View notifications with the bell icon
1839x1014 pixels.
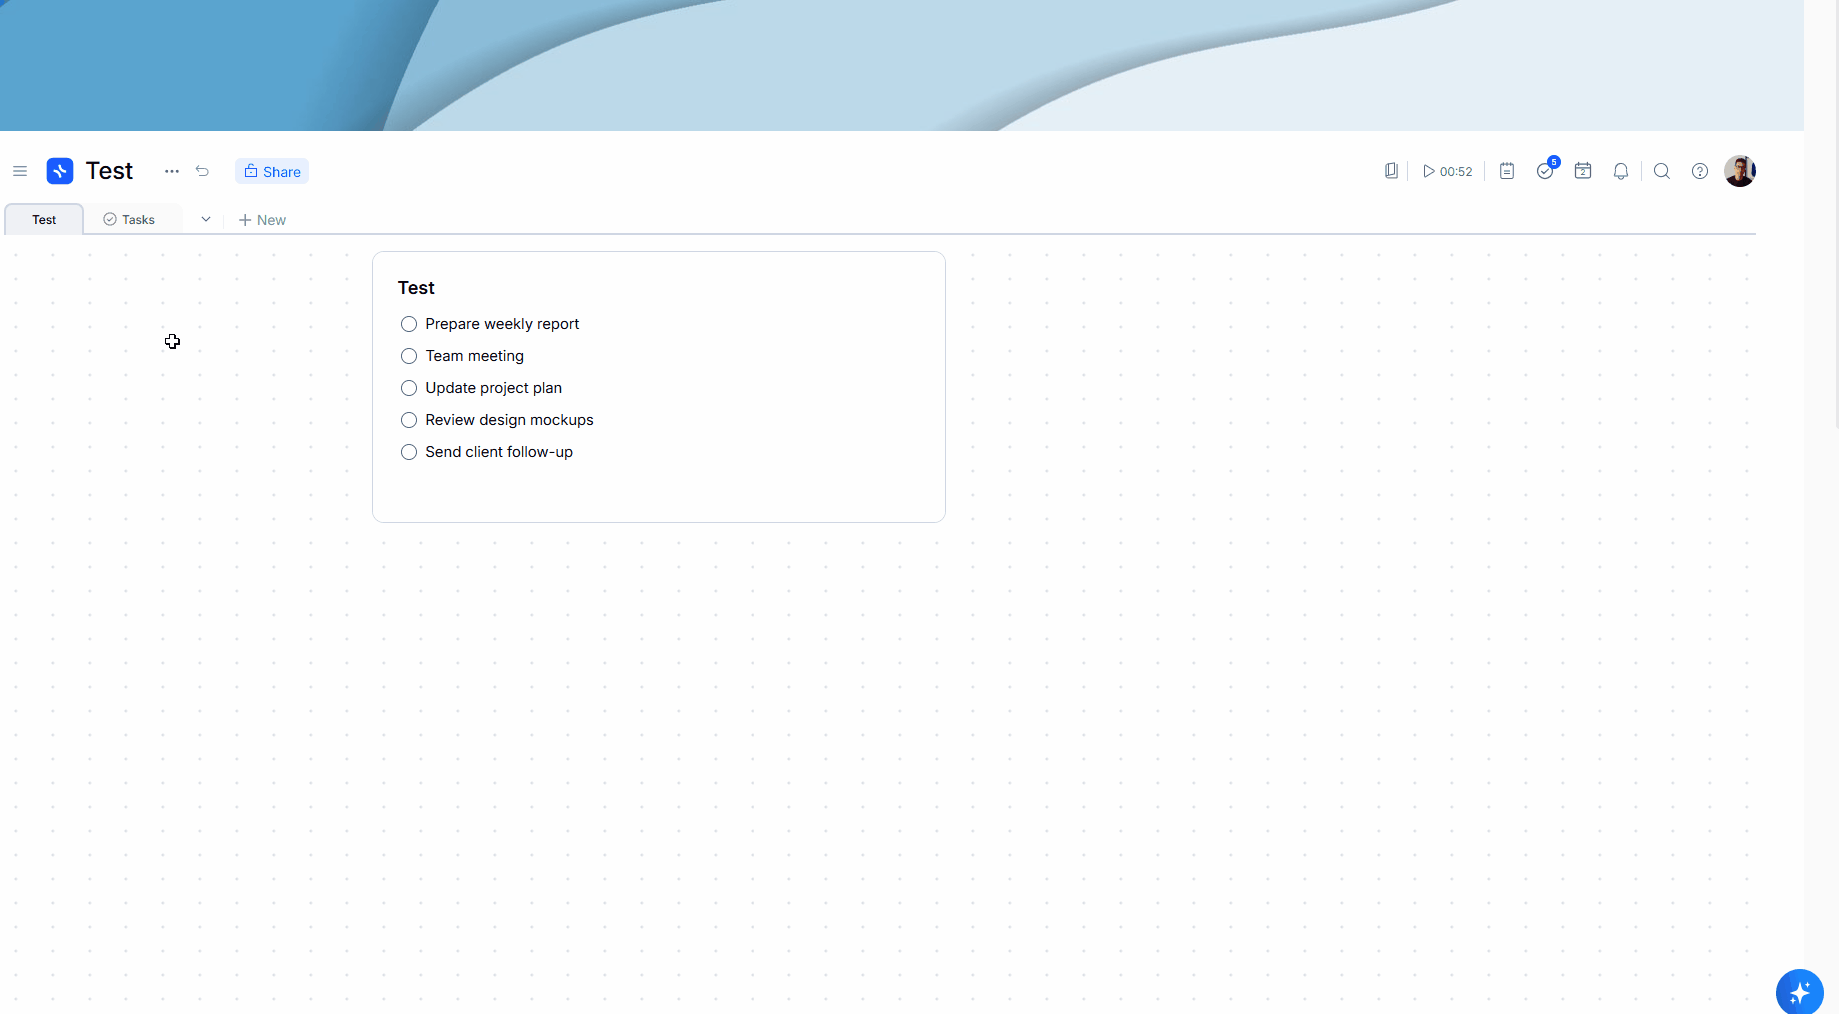point(1621,170)
